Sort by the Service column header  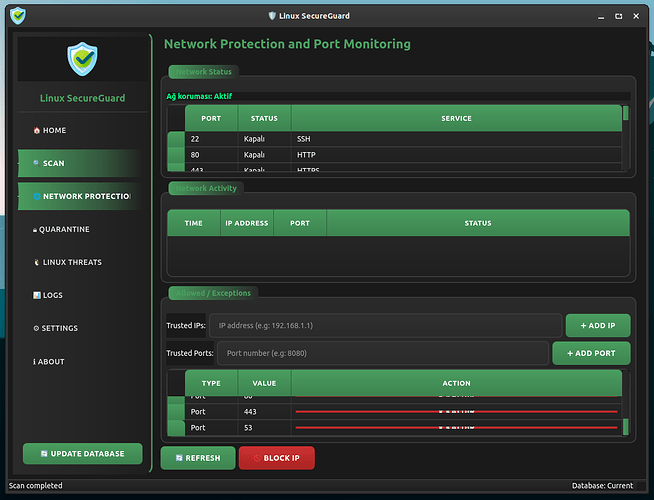[456, 118]
